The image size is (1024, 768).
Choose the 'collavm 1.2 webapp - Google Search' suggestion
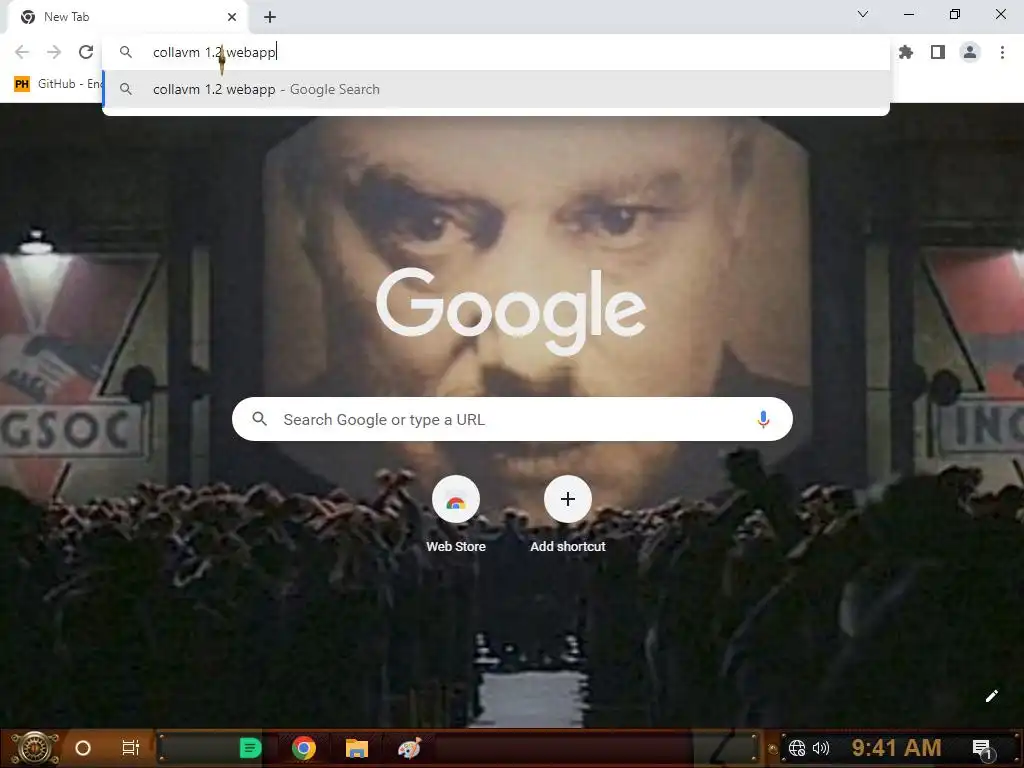[496, 89]
